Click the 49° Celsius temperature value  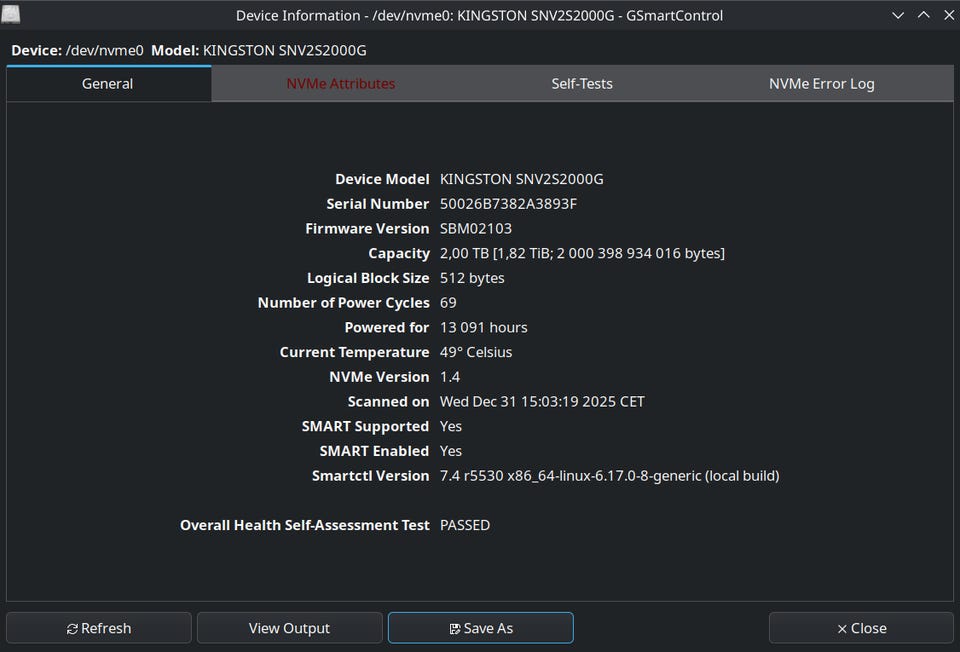(476, 352)
